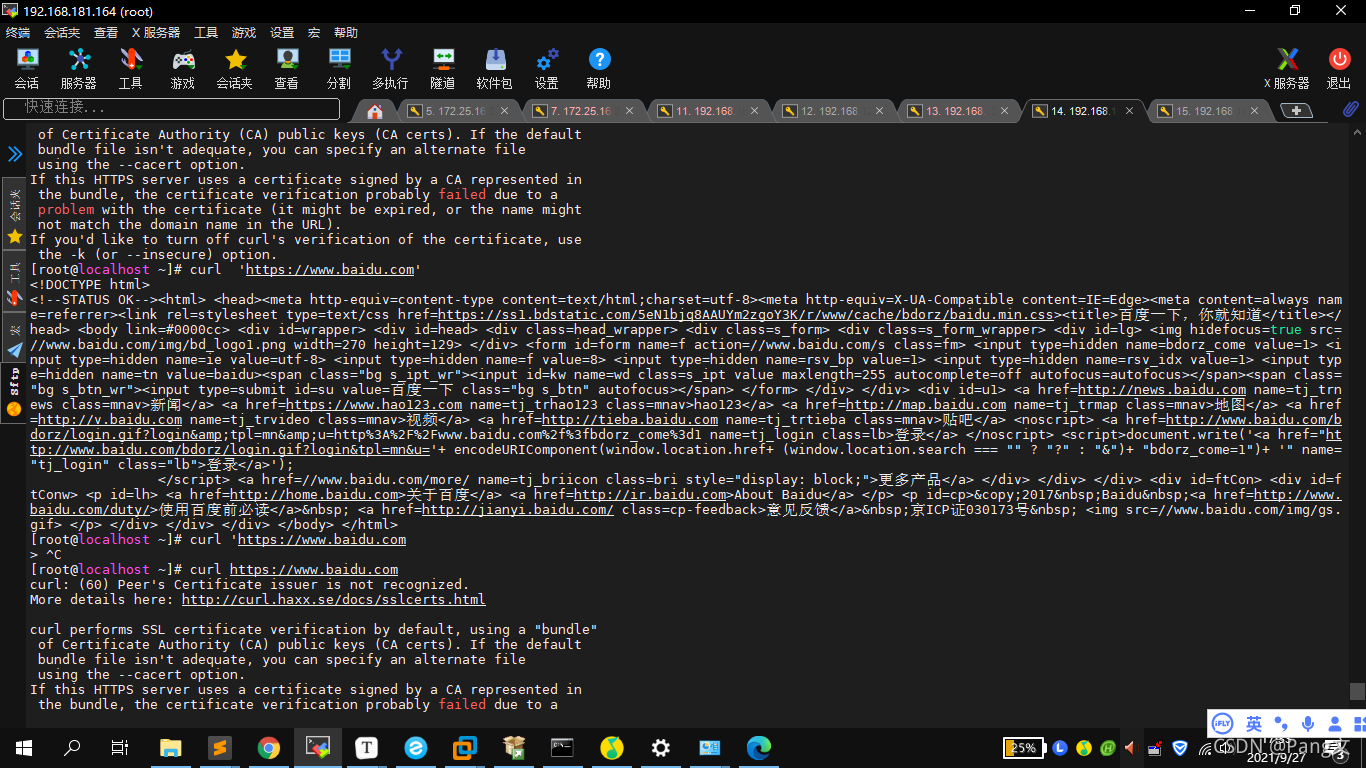Click the 隧道 (Tunneling) toolbar icon
The image size is (1366, 768).
point(443,69)
